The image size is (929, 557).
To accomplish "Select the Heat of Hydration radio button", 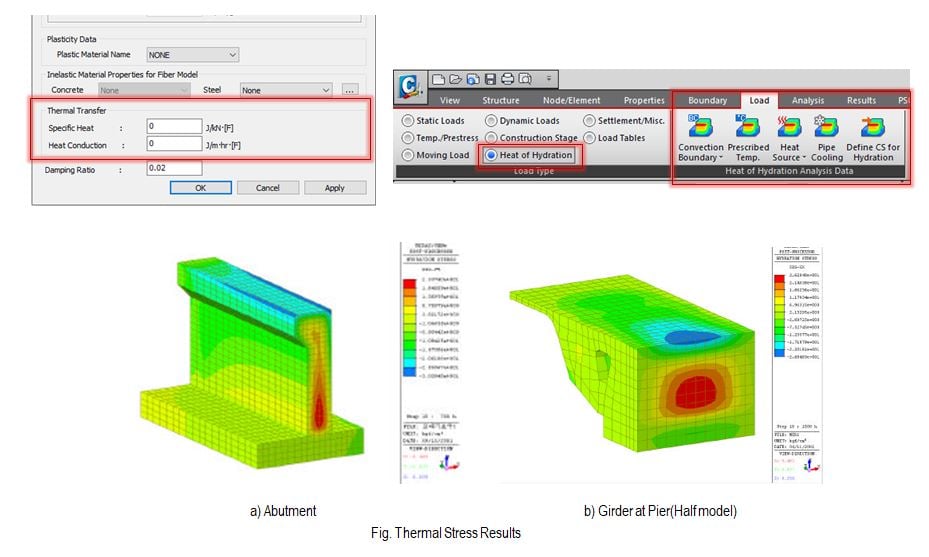I will 491,155.
